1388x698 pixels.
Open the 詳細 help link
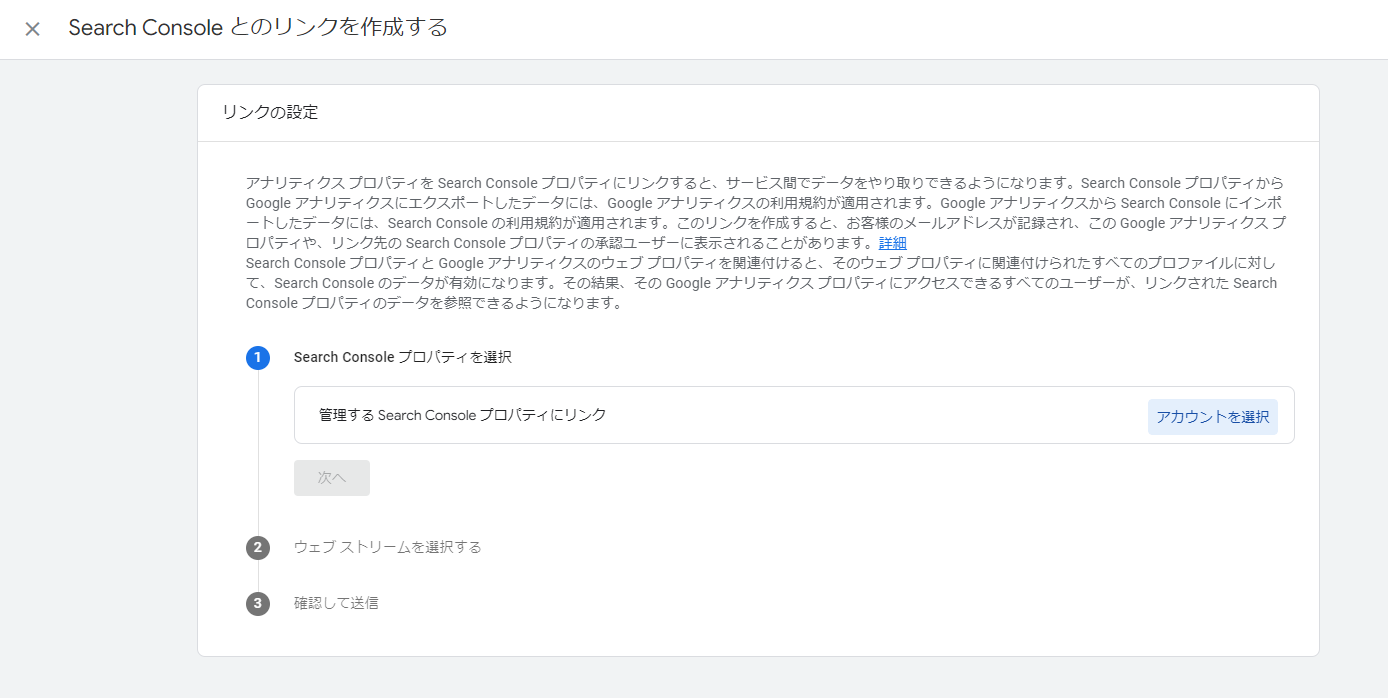tap(893, 243)
